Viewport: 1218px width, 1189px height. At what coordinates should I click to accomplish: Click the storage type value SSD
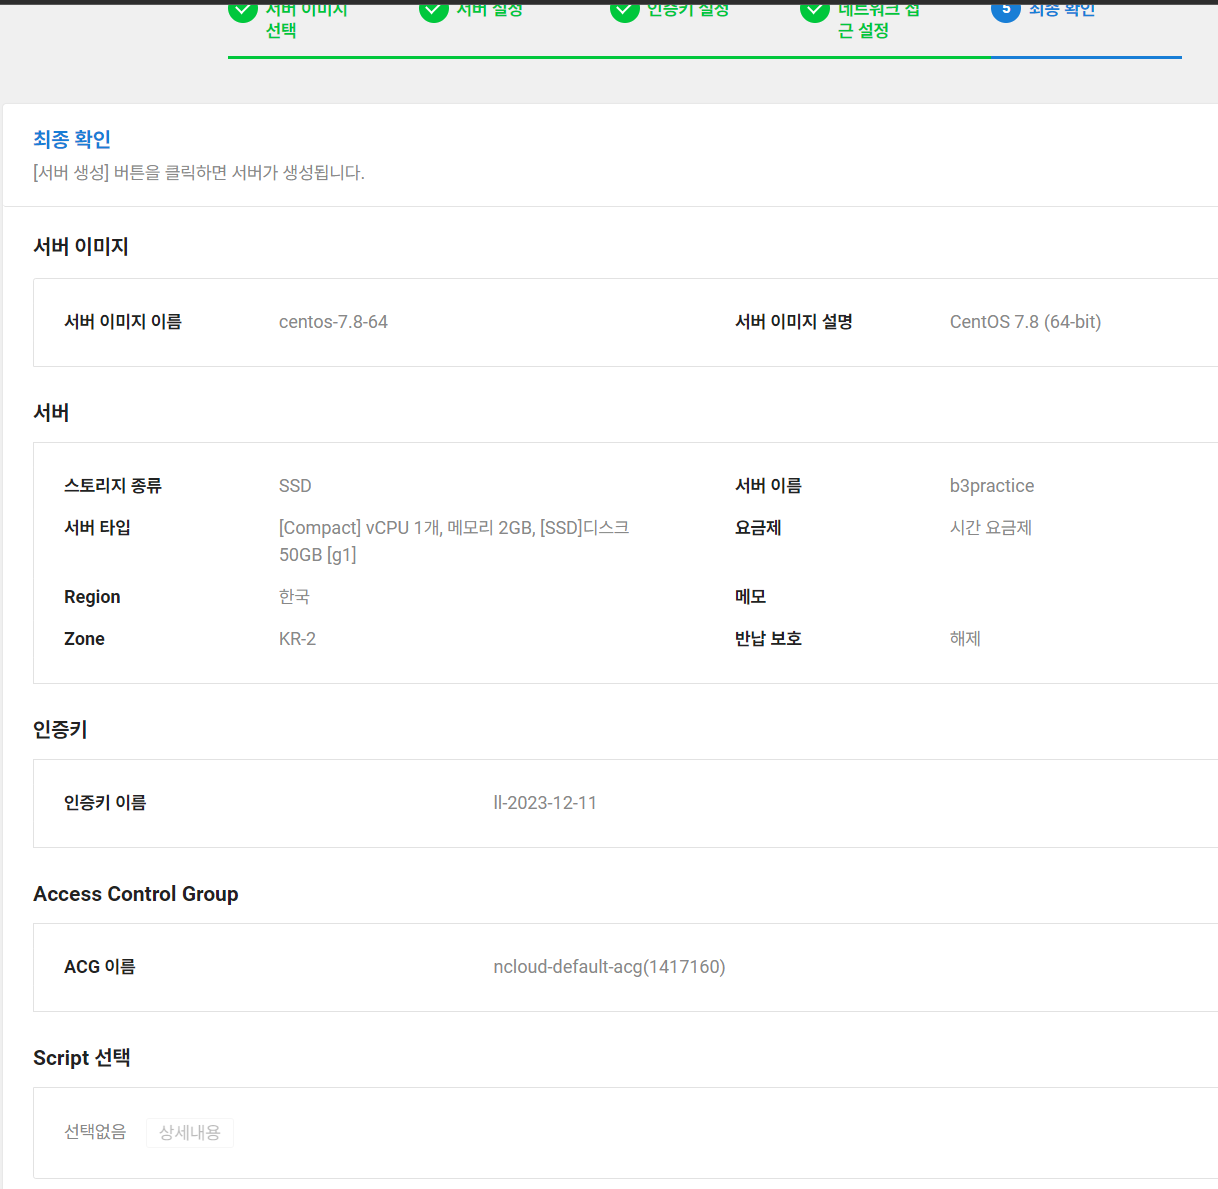(295, 485)
